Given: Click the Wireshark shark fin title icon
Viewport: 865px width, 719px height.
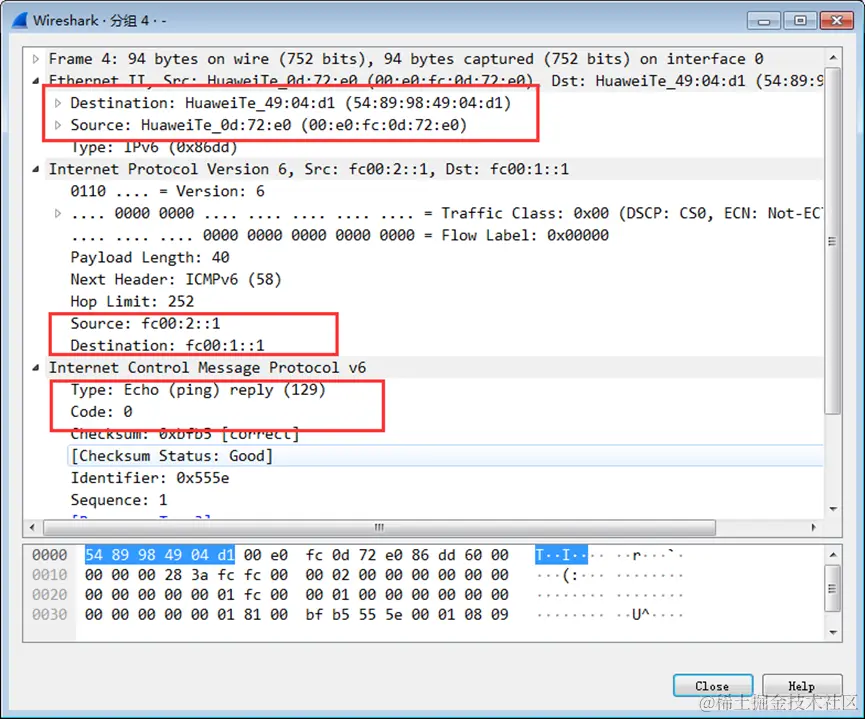Looking at the screenshot, I should [x=20, y=20].
